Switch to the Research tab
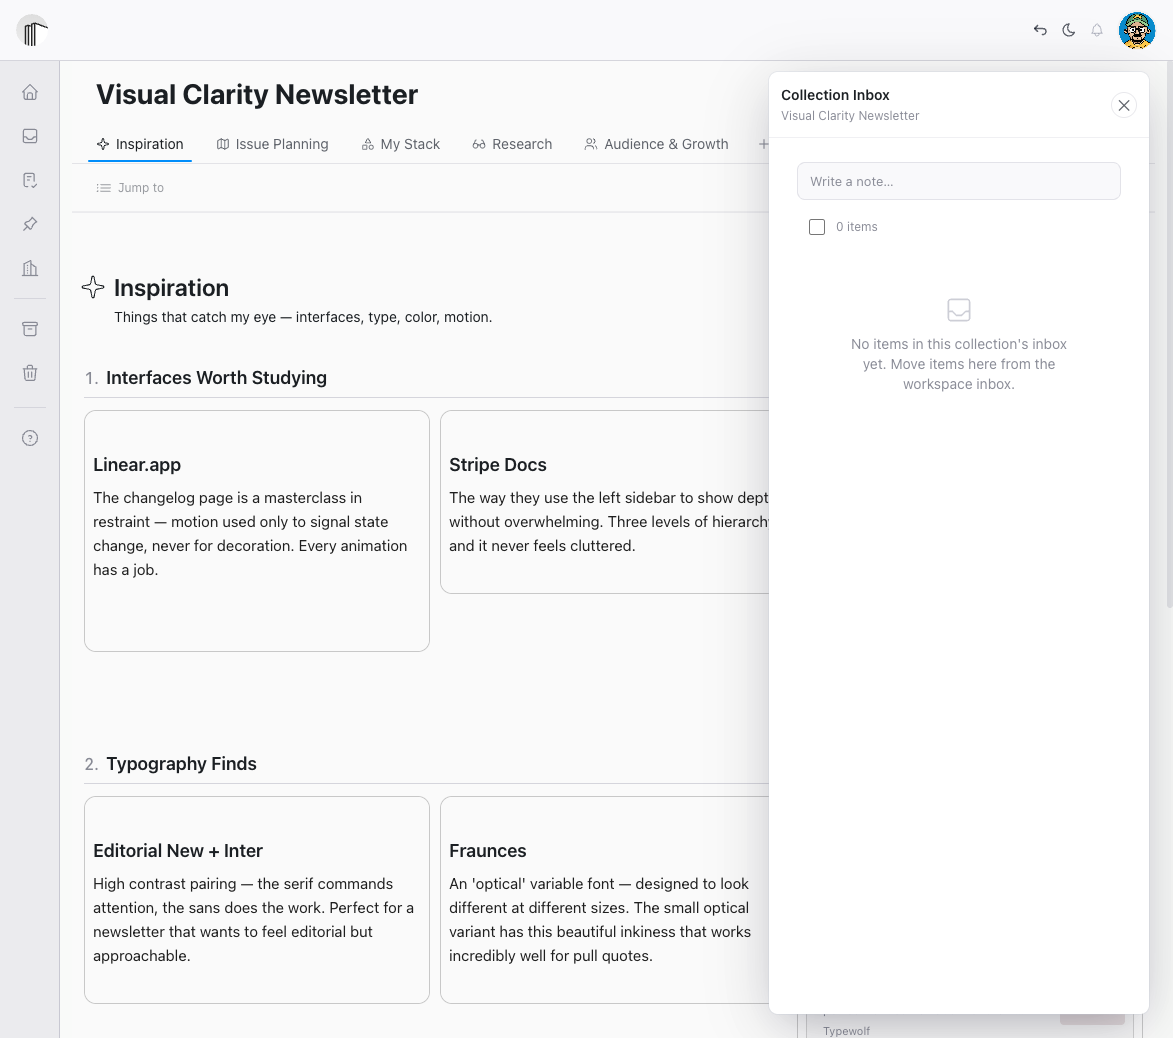The width and height of the screenshot is (1173, 1038). [x=512, y=144]
